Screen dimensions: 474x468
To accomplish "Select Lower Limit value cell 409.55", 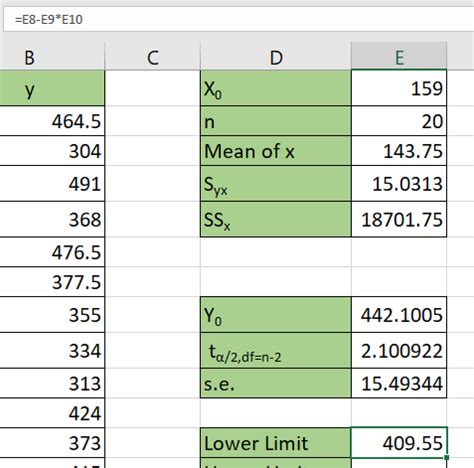I will point(399,443).
